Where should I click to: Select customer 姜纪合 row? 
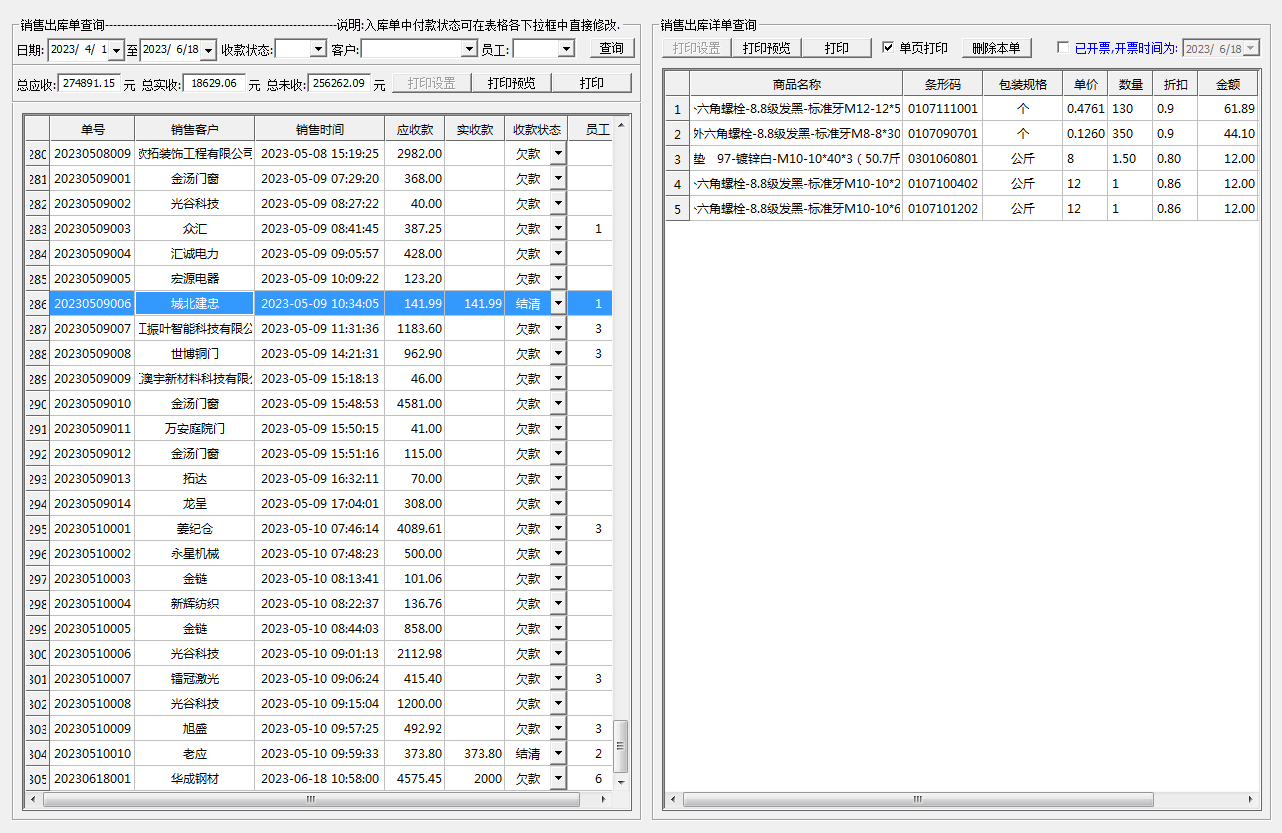(x=195, y=528)
